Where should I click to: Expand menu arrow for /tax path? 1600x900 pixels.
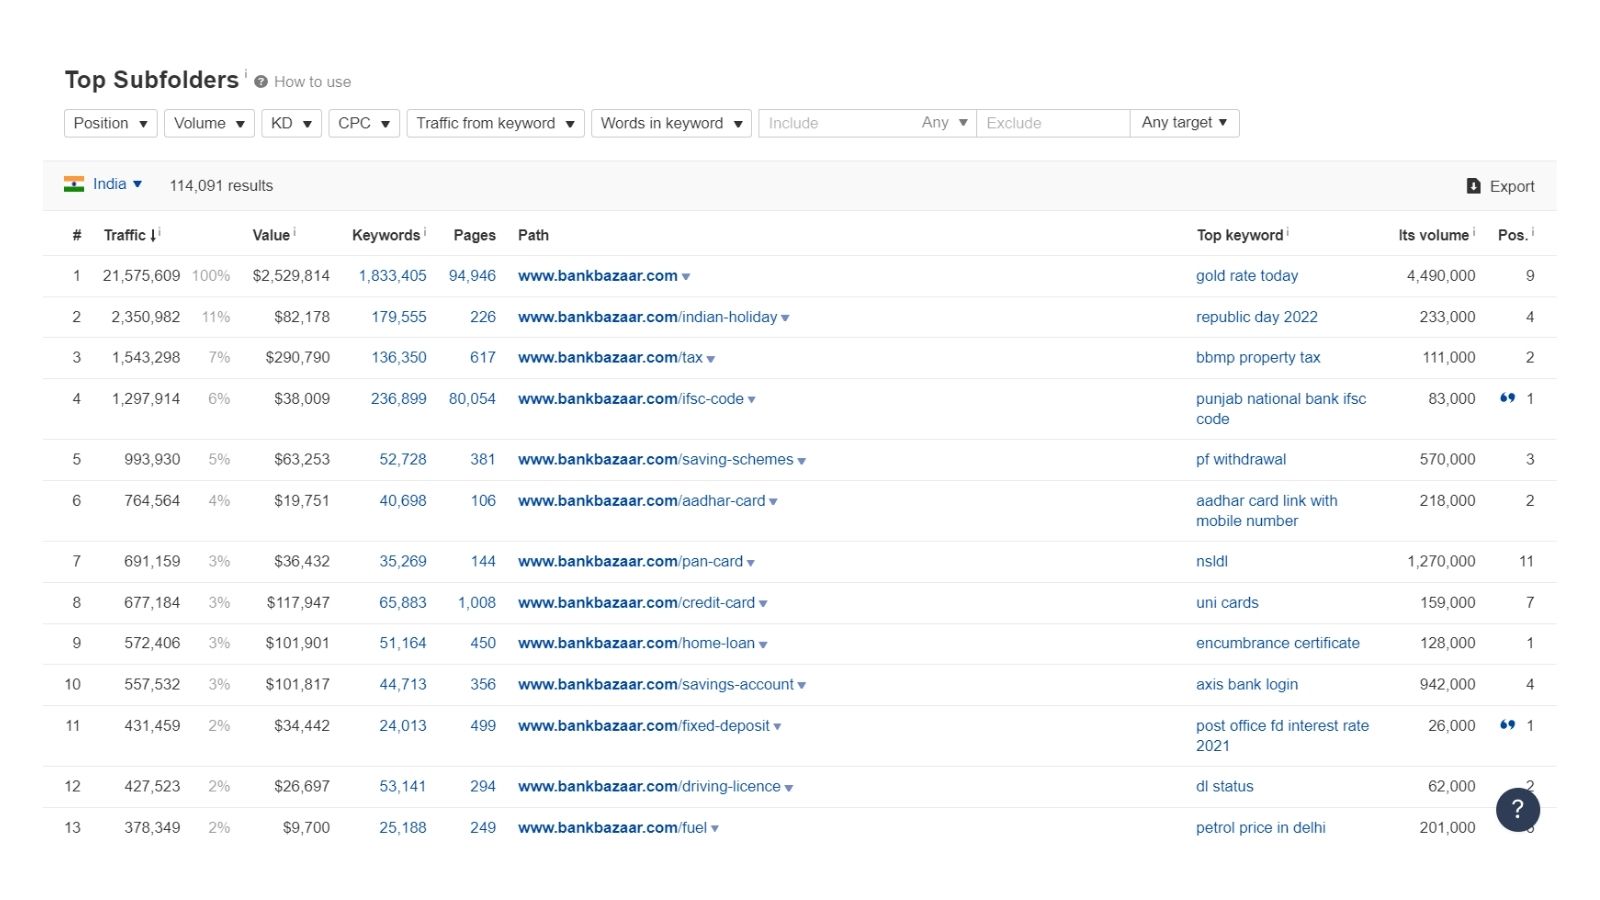(711, 359)
